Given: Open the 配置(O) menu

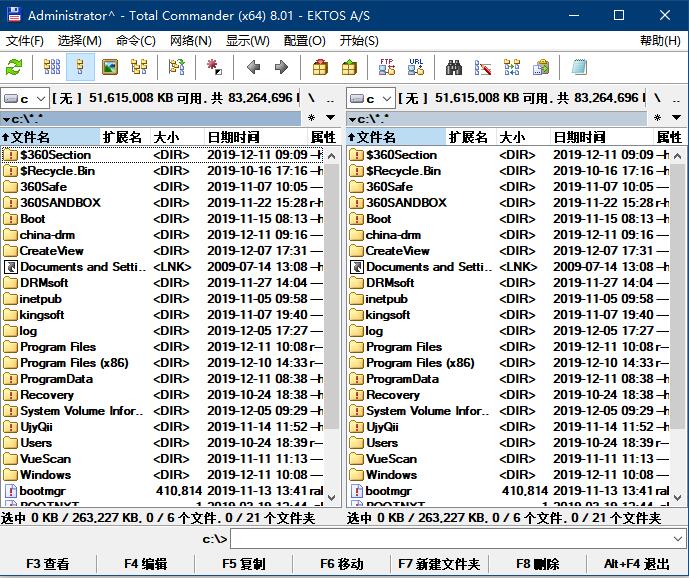Looking at the screenshot, I should point(305,41).
